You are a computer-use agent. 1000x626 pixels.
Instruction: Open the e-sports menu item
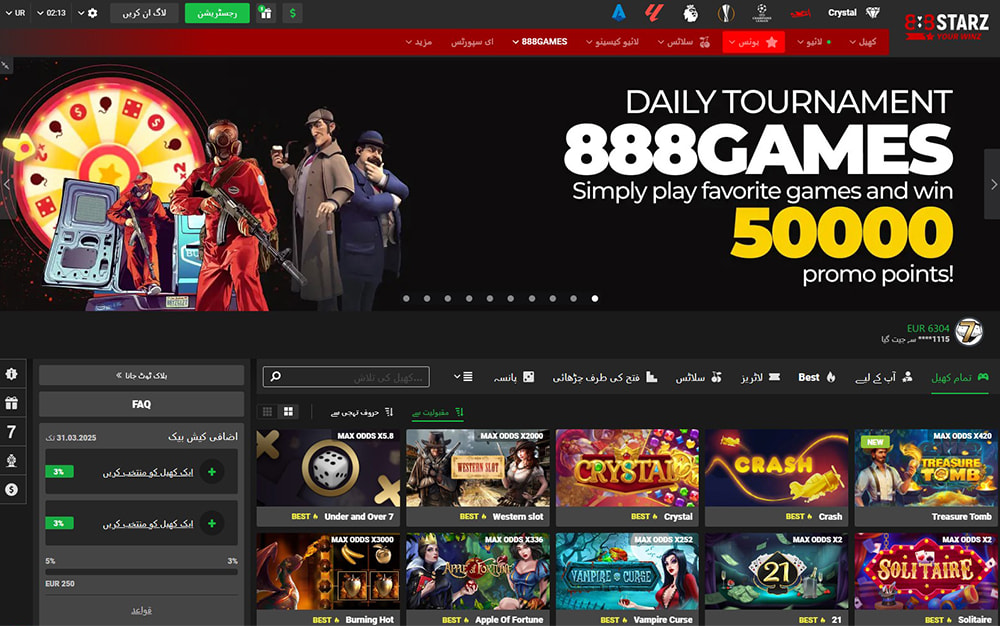(472, 42)
